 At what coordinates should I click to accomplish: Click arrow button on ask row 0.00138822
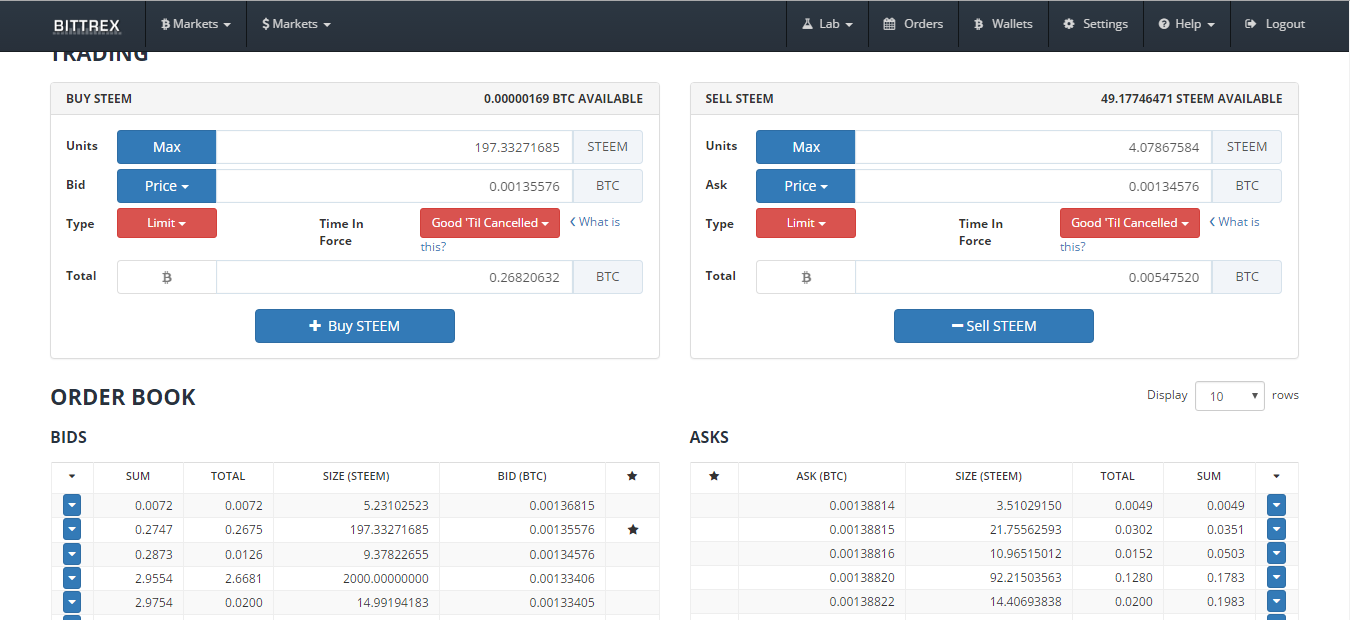tap(1276, 602)
